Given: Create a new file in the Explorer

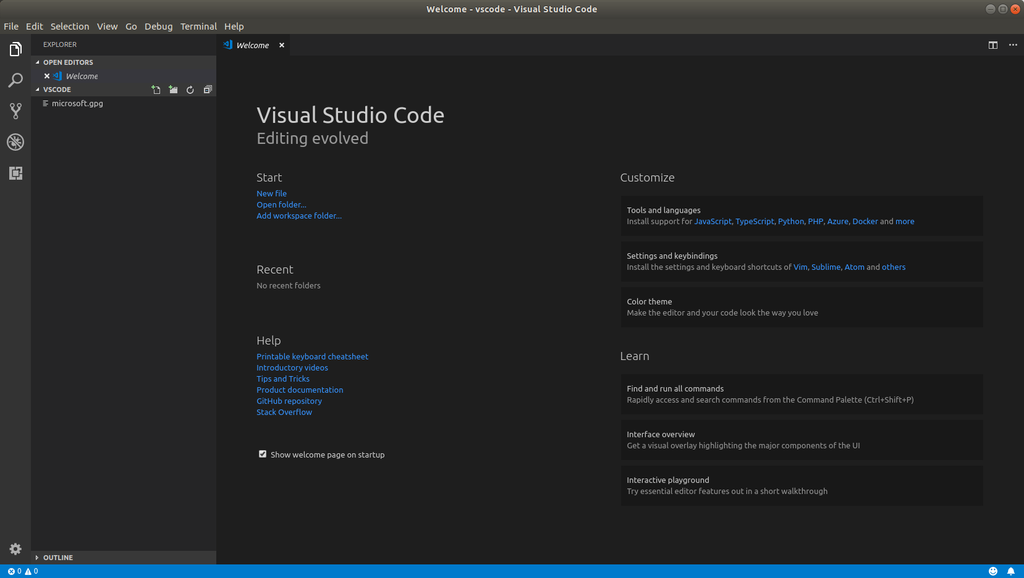Looking at the screenshot, I should tap(156, 89).
